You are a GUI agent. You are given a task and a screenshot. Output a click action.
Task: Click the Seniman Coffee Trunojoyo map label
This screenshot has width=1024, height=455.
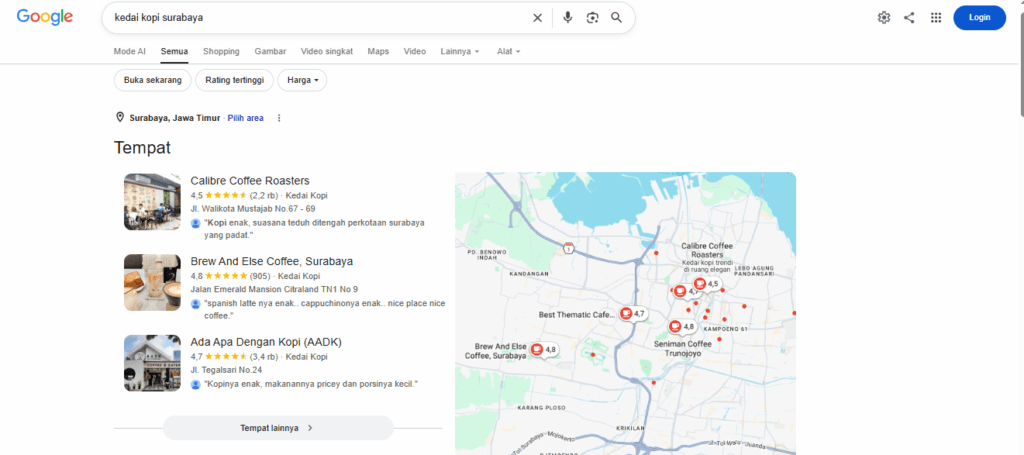pos(682,349)
